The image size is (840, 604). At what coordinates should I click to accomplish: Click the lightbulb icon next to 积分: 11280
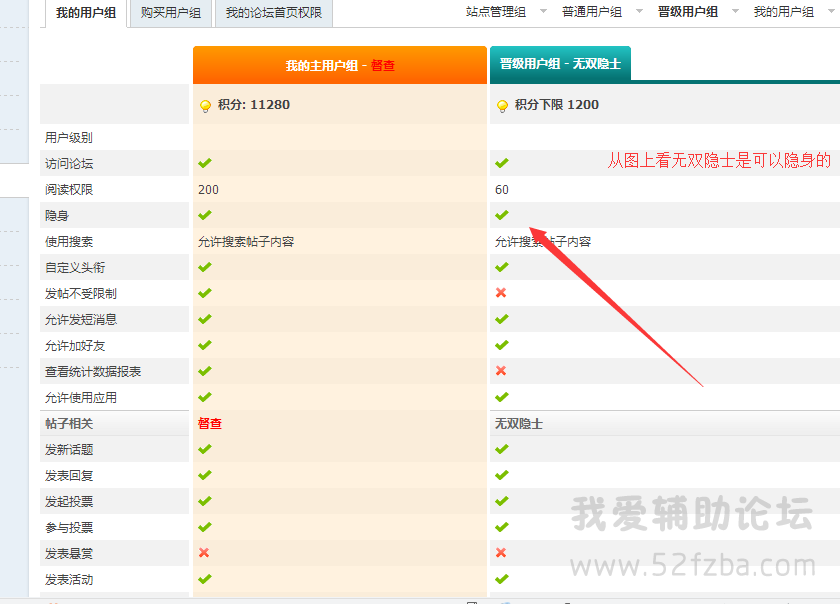click(x=205, y=106)
